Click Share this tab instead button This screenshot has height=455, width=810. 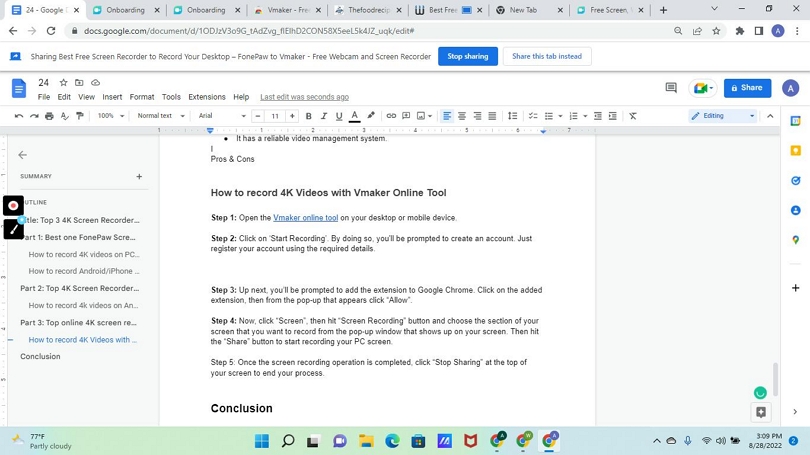547,56
